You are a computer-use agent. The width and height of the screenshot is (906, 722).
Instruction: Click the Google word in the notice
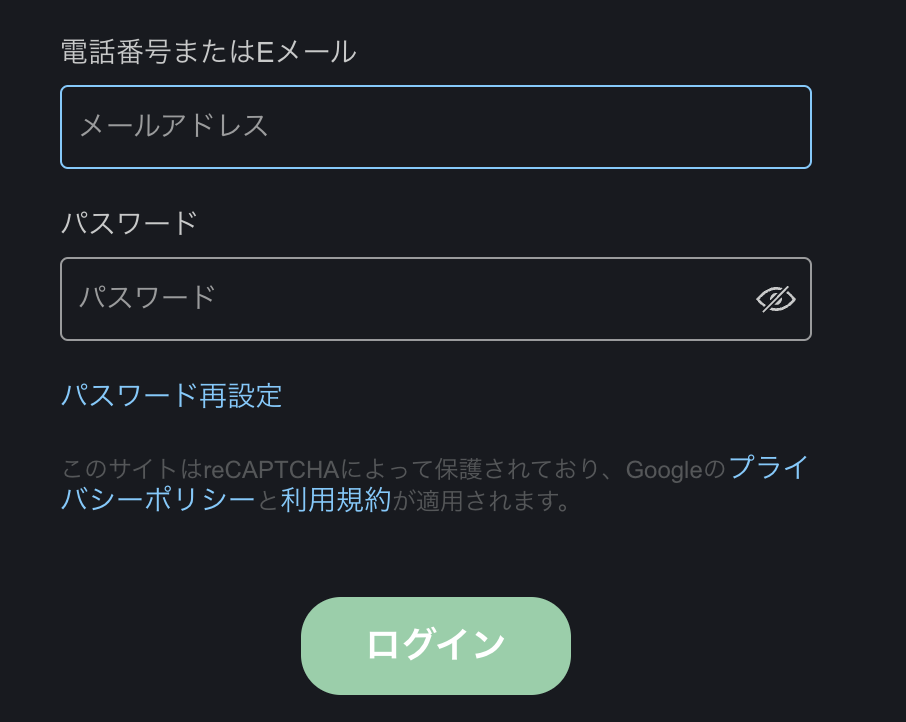pyautogui.click(x=664, y=470)
